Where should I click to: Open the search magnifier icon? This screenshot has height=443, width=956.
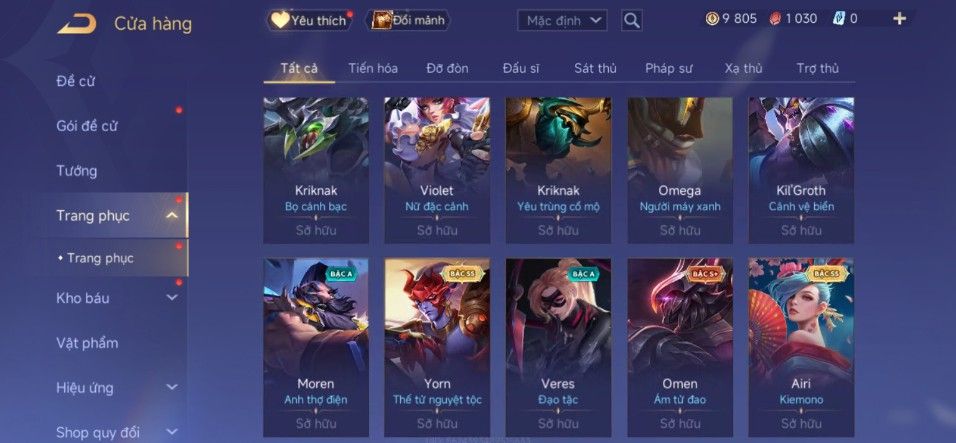632,21
